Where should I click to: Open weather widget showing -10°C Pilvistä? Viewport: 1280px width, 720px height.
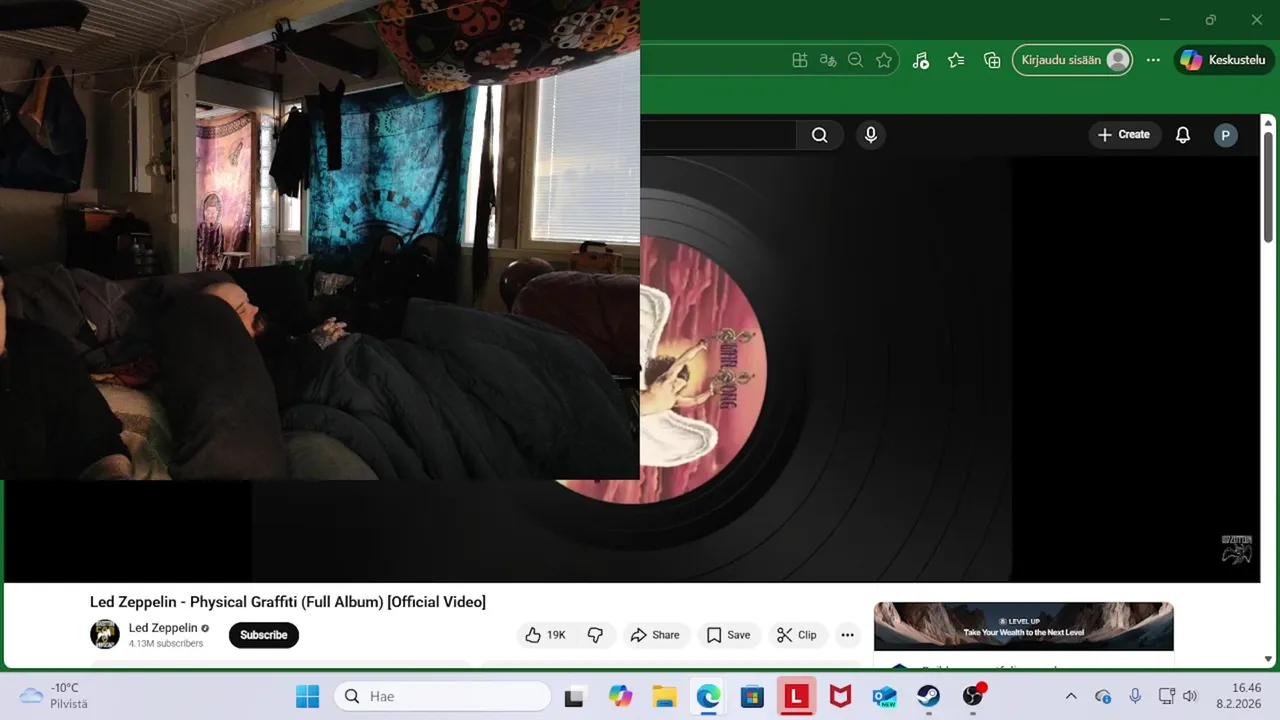pos(55,696)
